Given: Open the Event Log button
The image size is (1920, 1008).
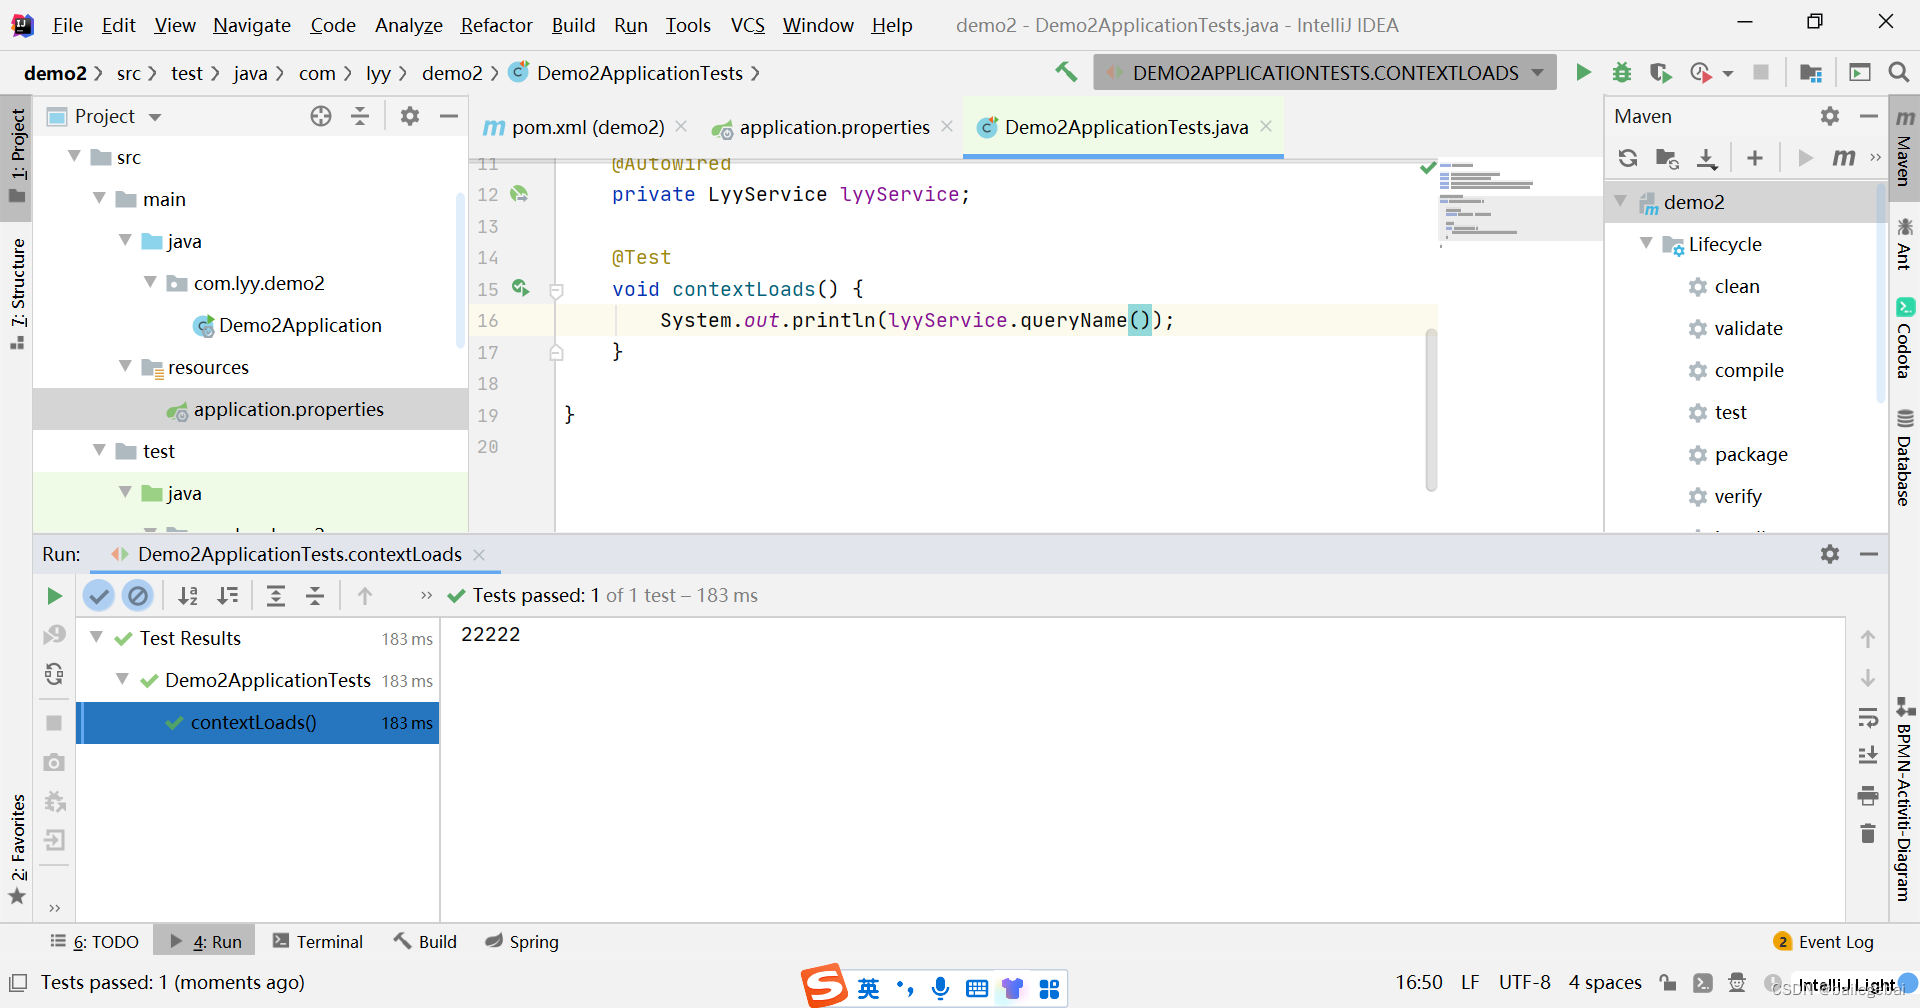Looking at the screenshot, I should [1823, 942].
